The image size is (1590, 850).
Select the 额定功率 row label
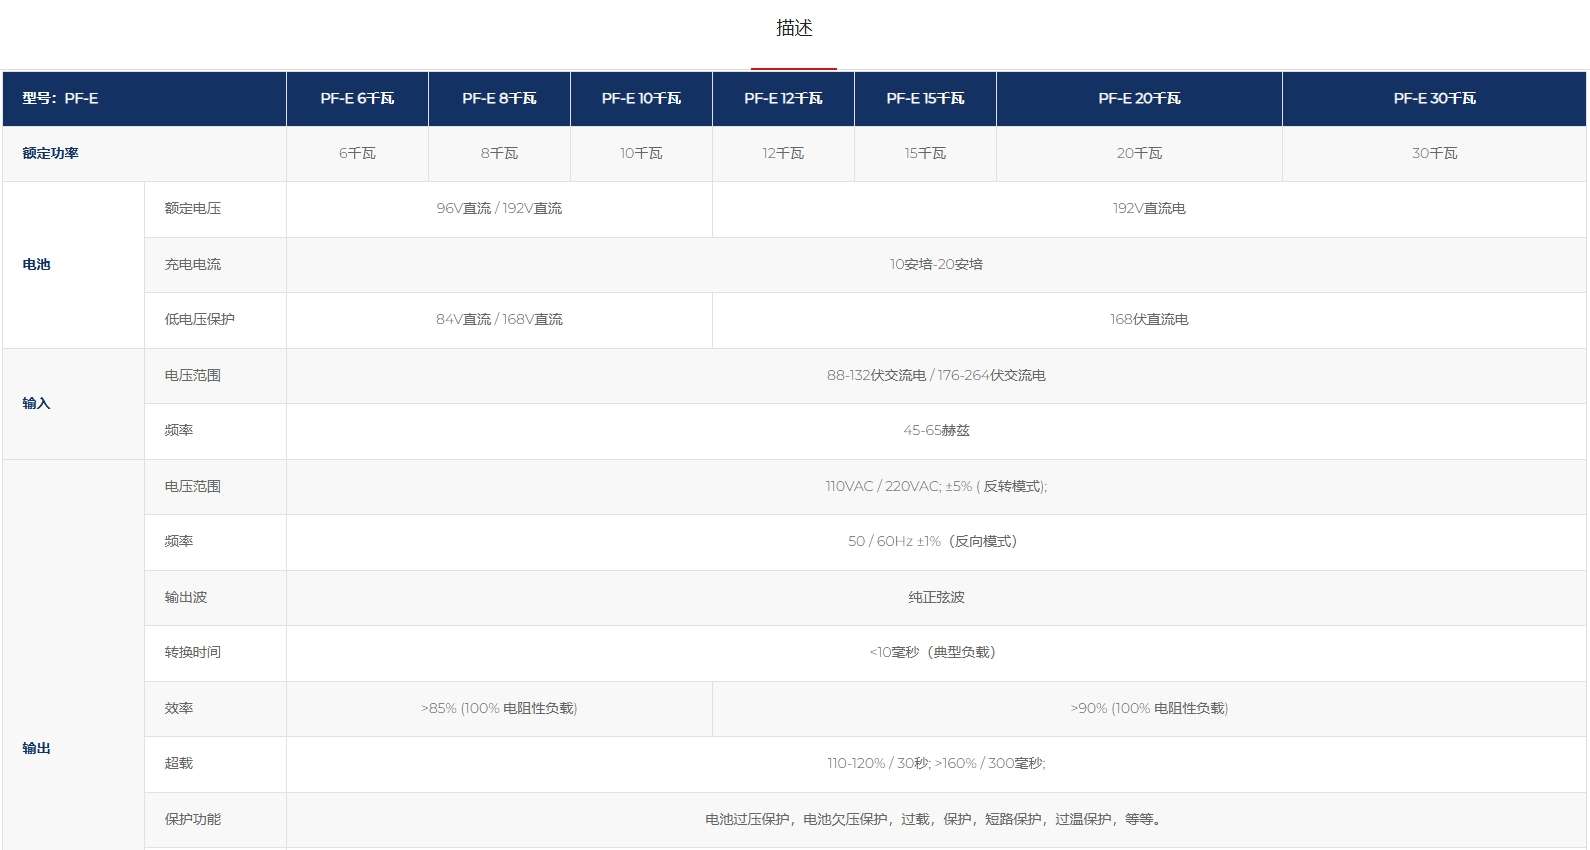[51, 154]
